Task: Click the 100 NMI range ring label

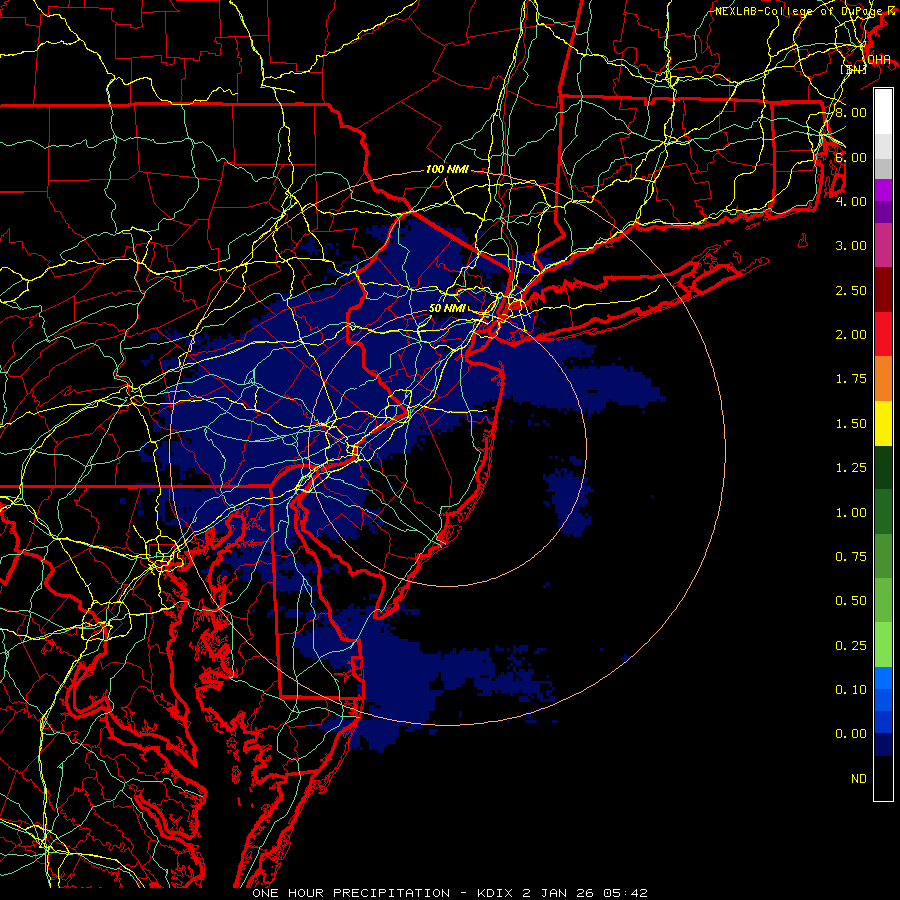Action: tap(447, 169)
